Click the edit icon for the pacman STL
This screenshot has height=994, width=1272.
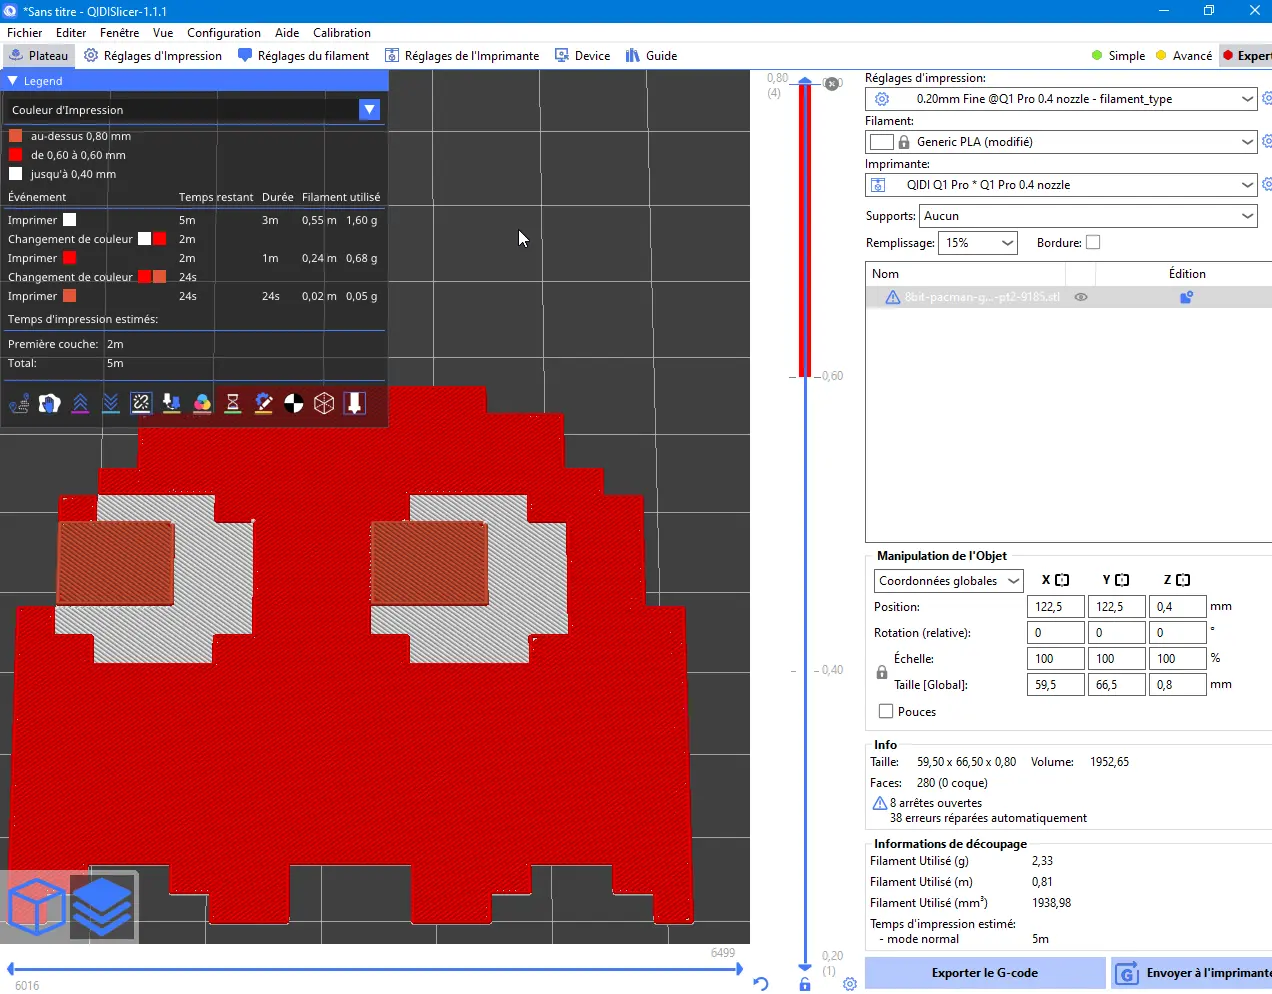tap(1187, 297)
